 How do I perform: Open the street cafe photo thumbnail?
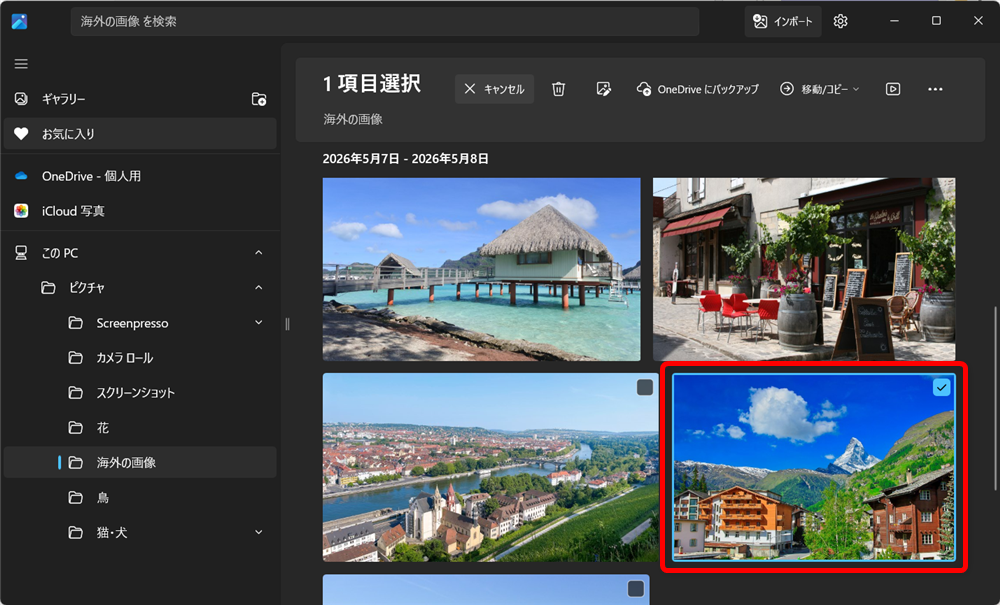point(804,269)
